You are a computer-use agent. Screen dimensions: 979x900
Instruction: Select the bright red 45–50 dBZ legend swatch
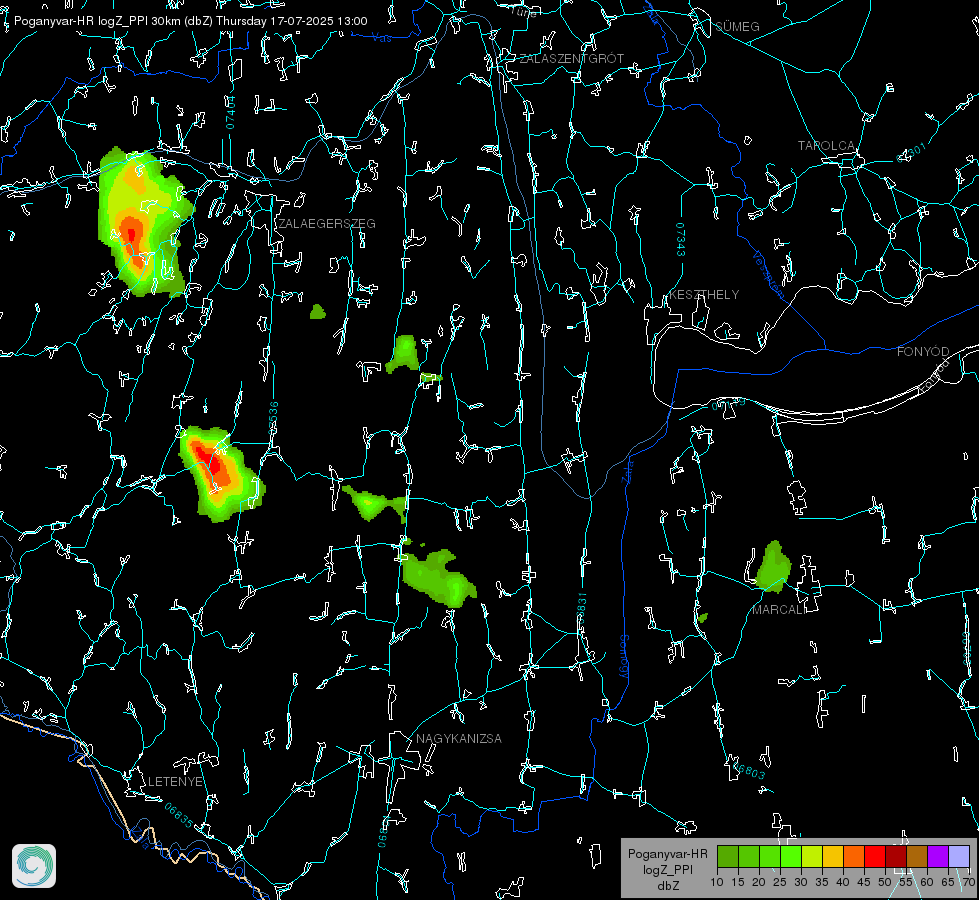point(875,856)
